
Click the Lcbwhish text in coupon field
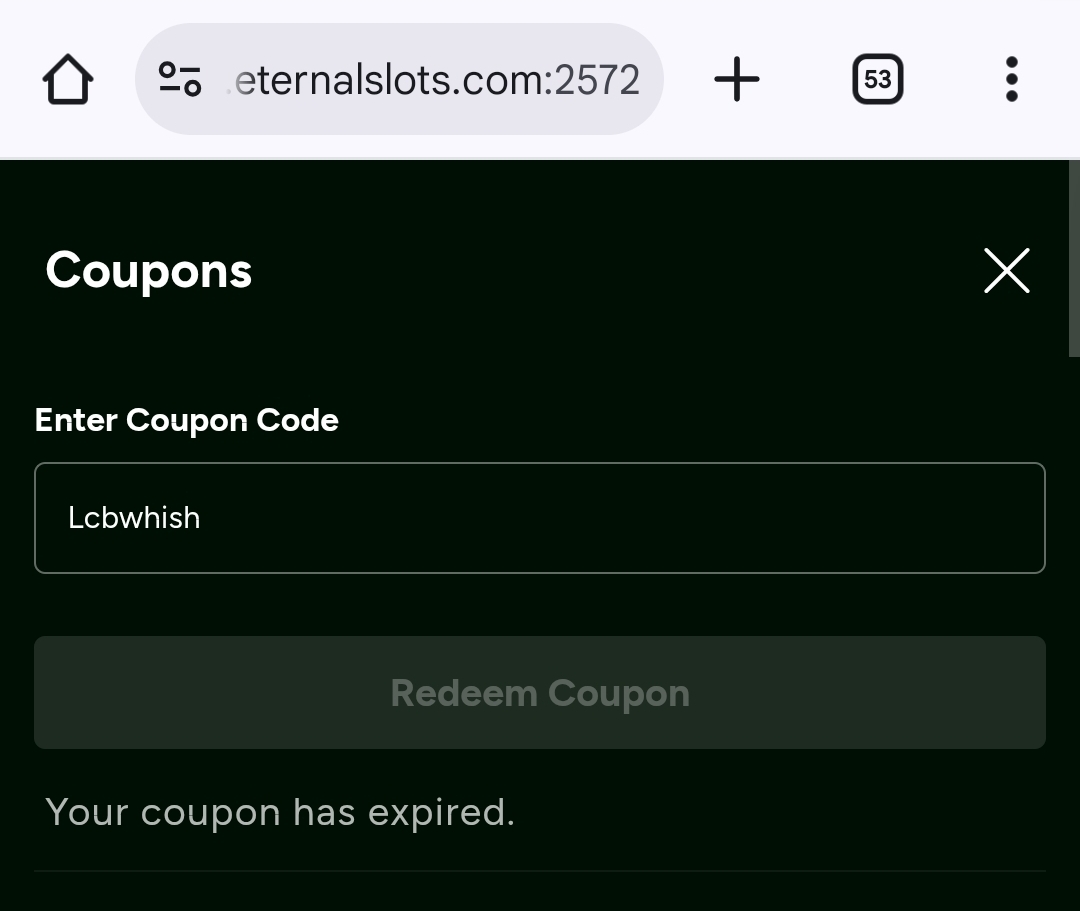pyautogui.click(x=134, y=518)
